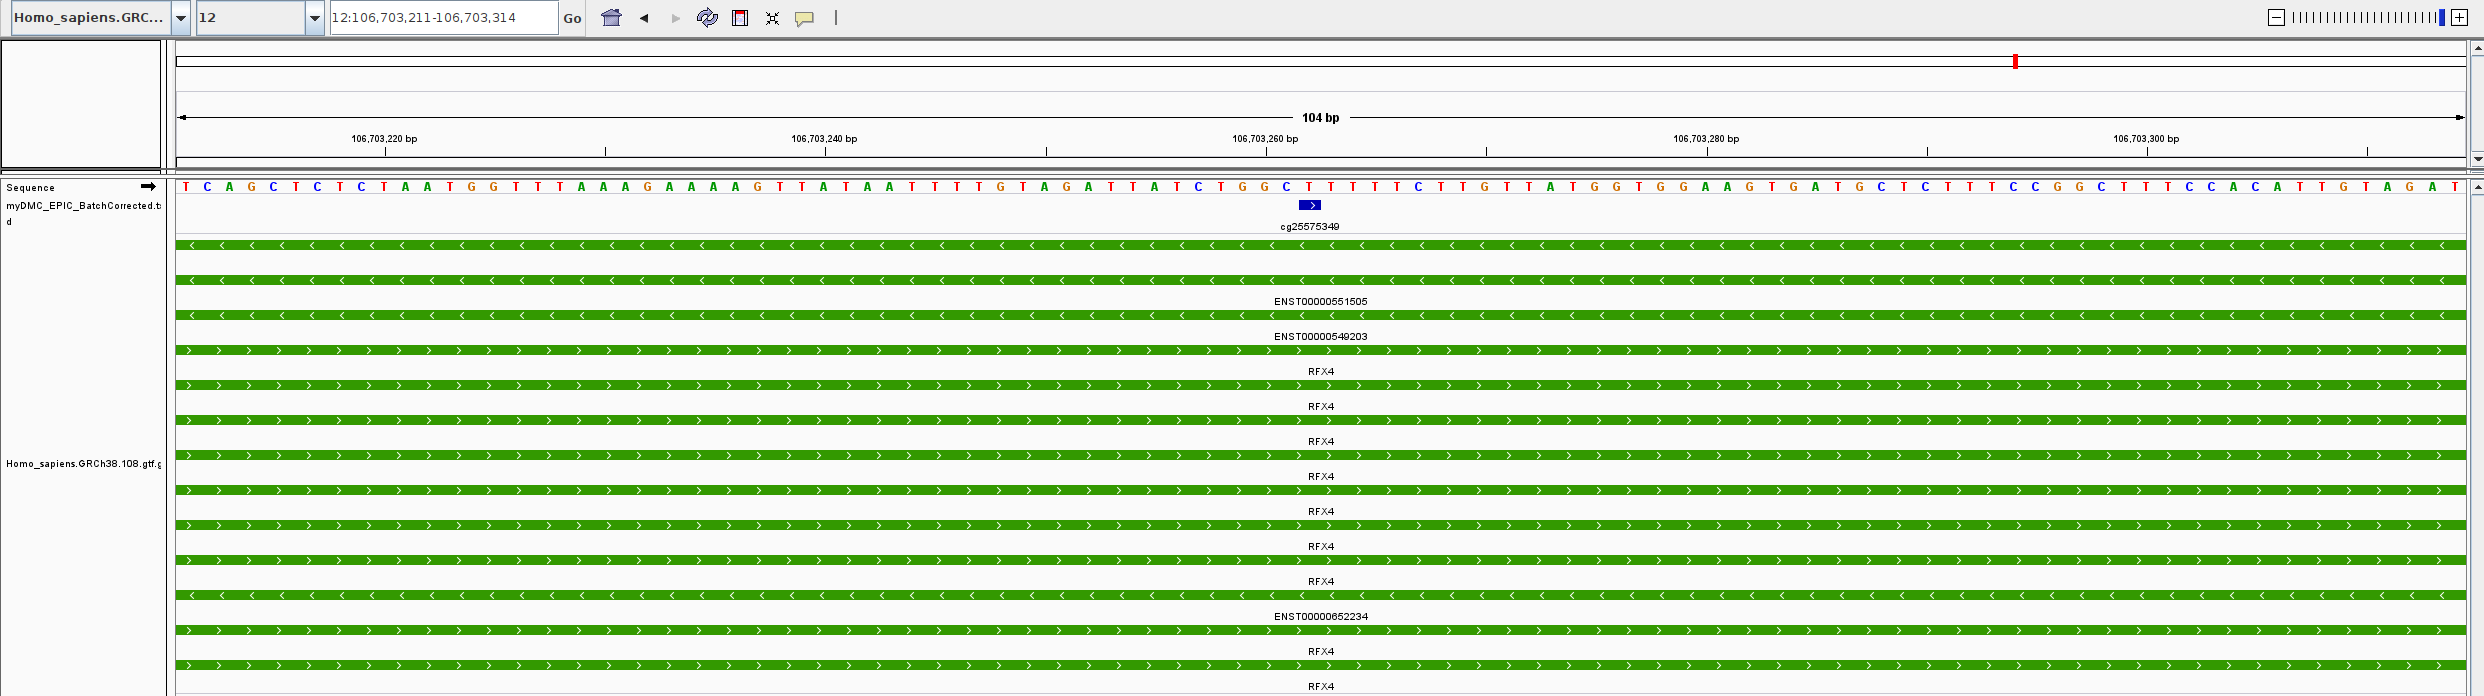Go forward with the right arrow icon
The width and height of the screenshot is (2484, 696).
(x=676, y=18)
